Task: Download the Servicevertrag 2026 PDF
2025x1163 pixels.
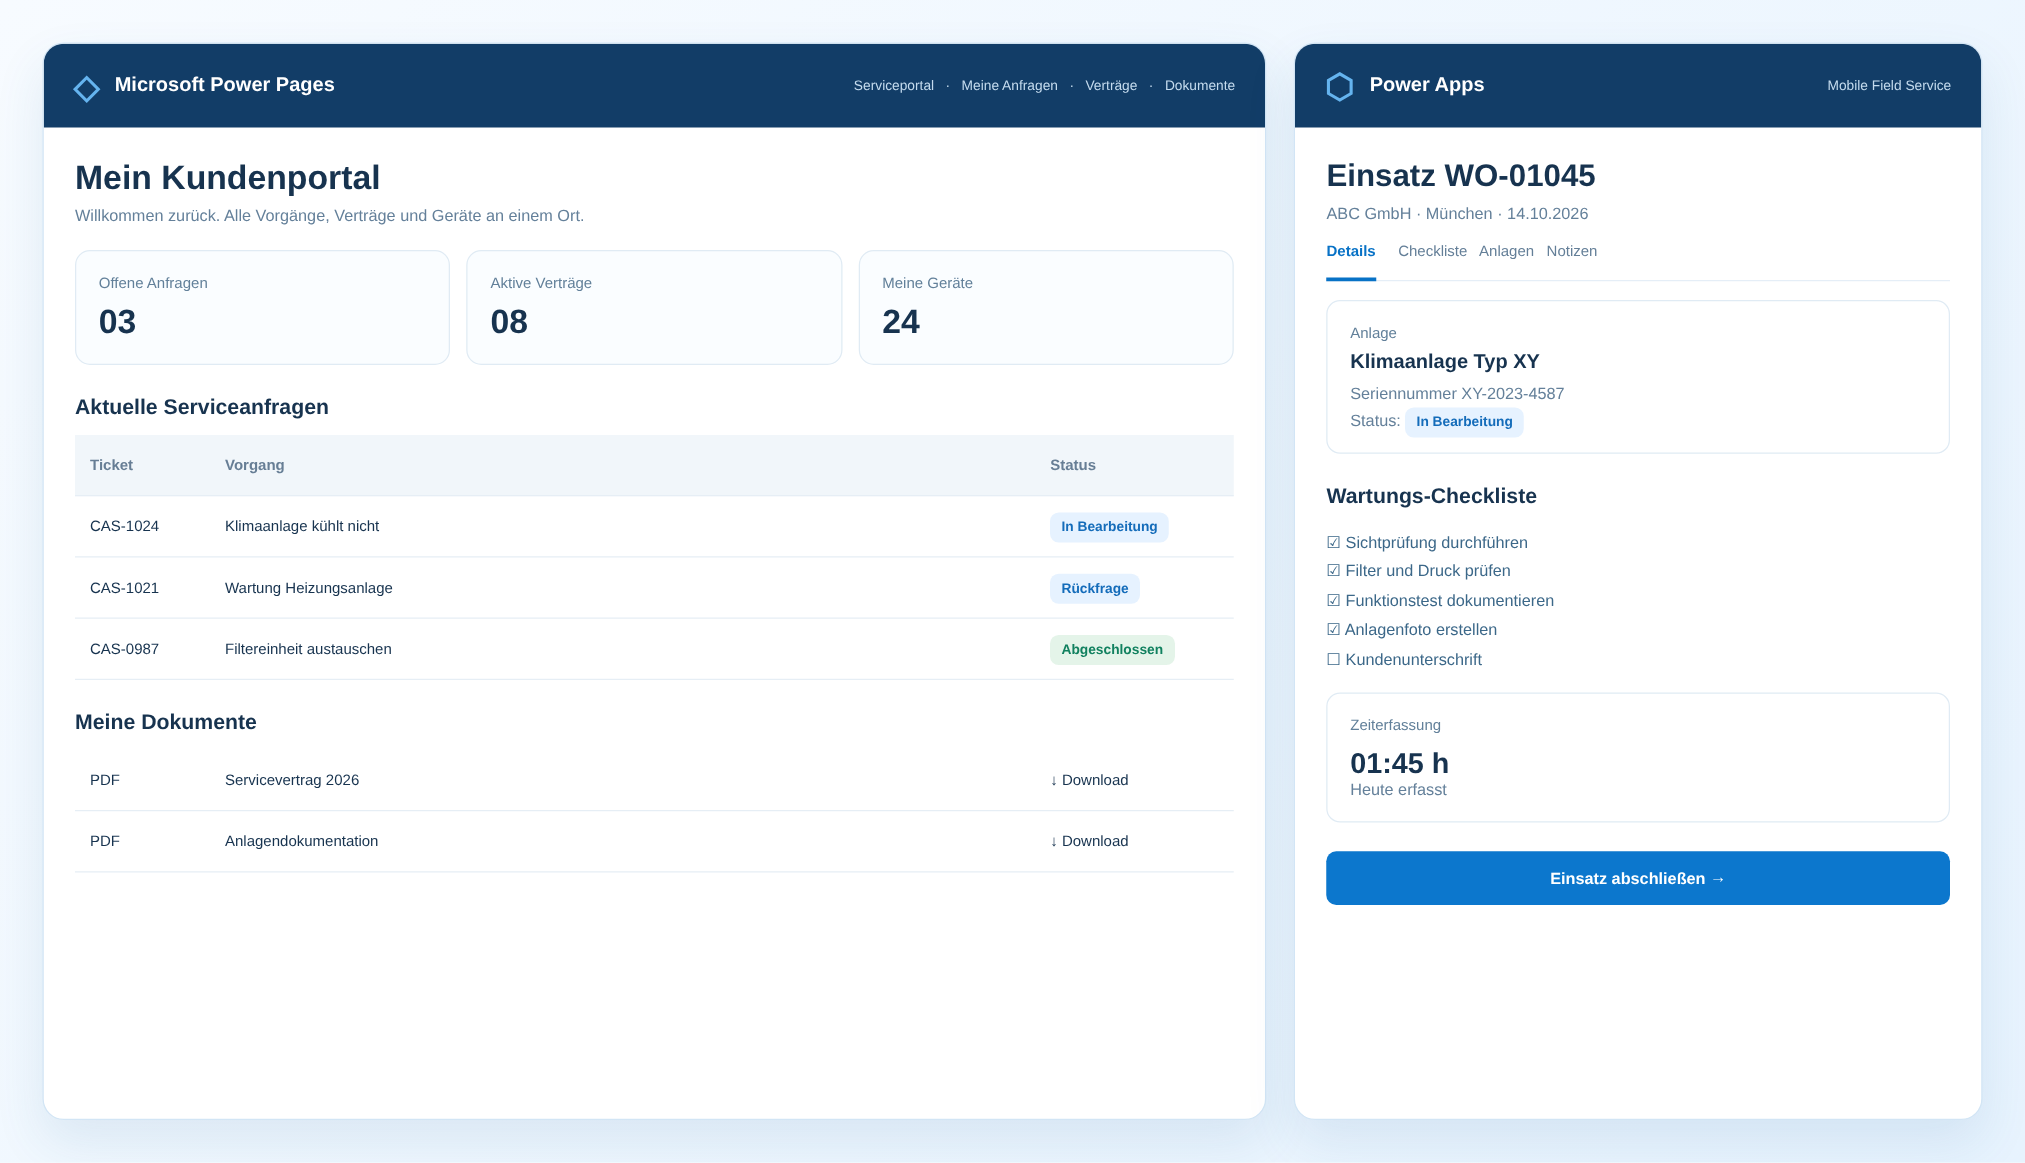Action: [1089, 780]
